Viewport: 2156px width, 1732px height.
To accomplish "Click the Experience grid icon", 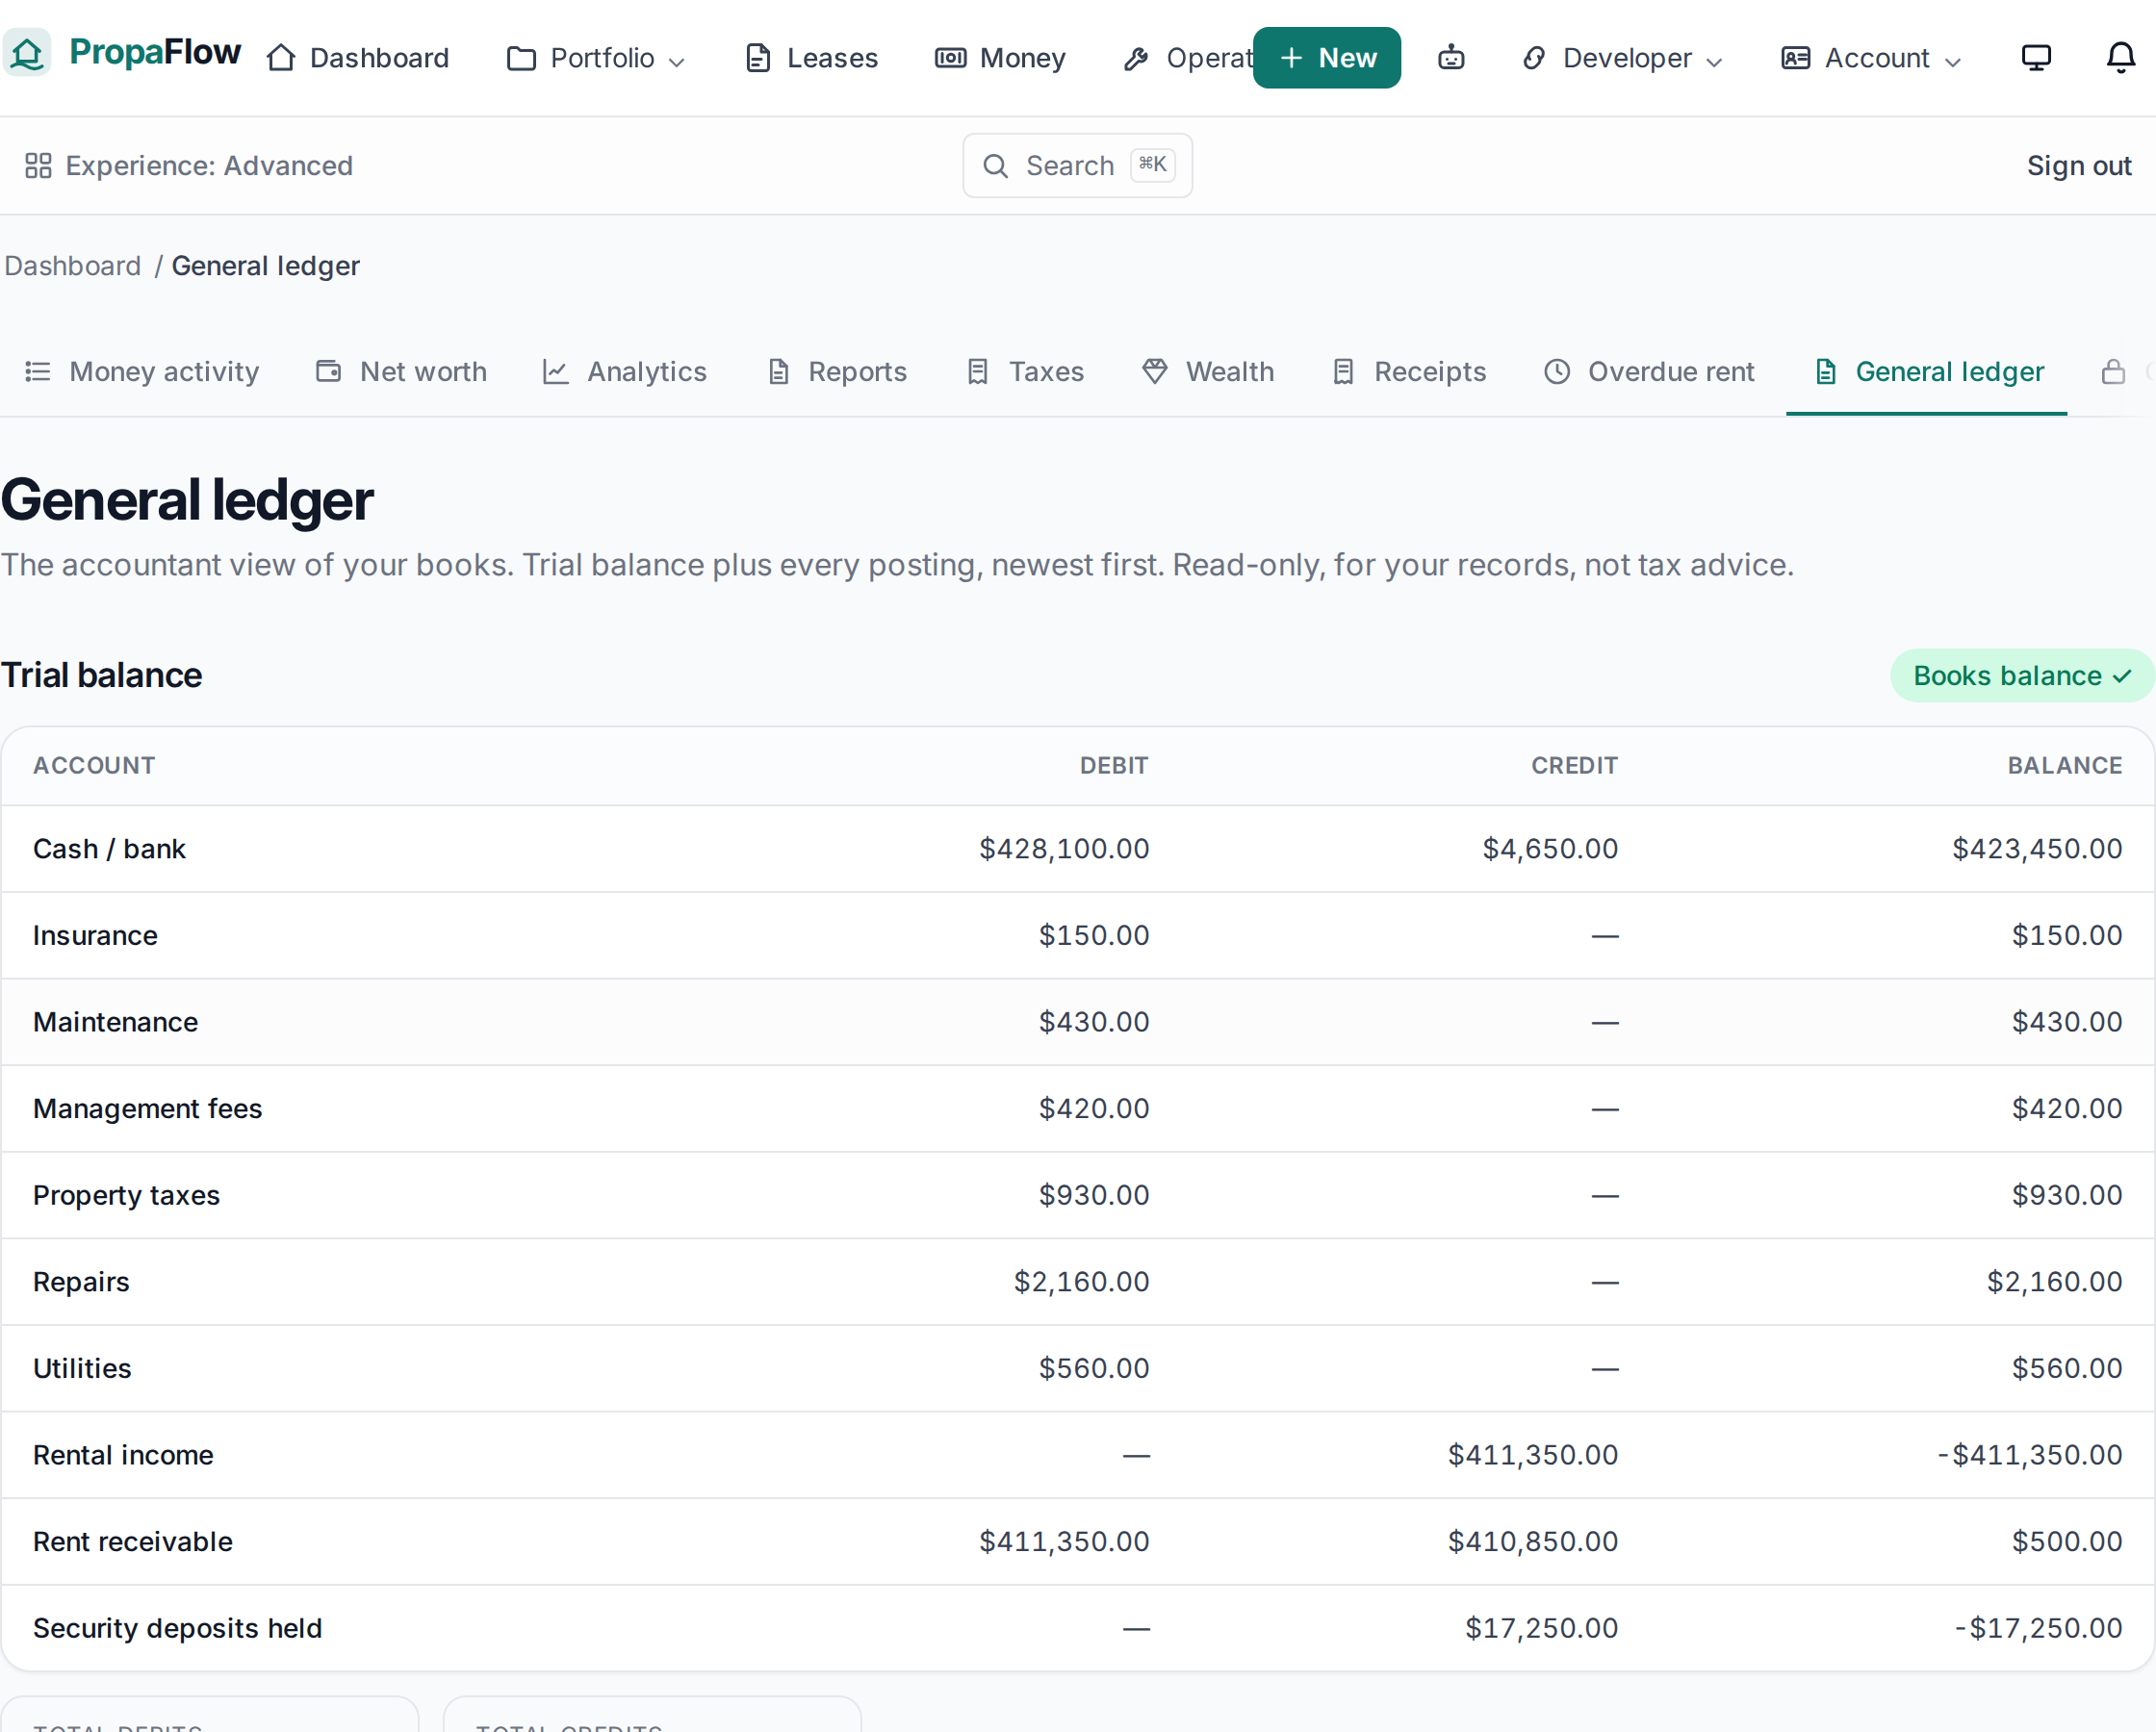I will click(38, 166).
